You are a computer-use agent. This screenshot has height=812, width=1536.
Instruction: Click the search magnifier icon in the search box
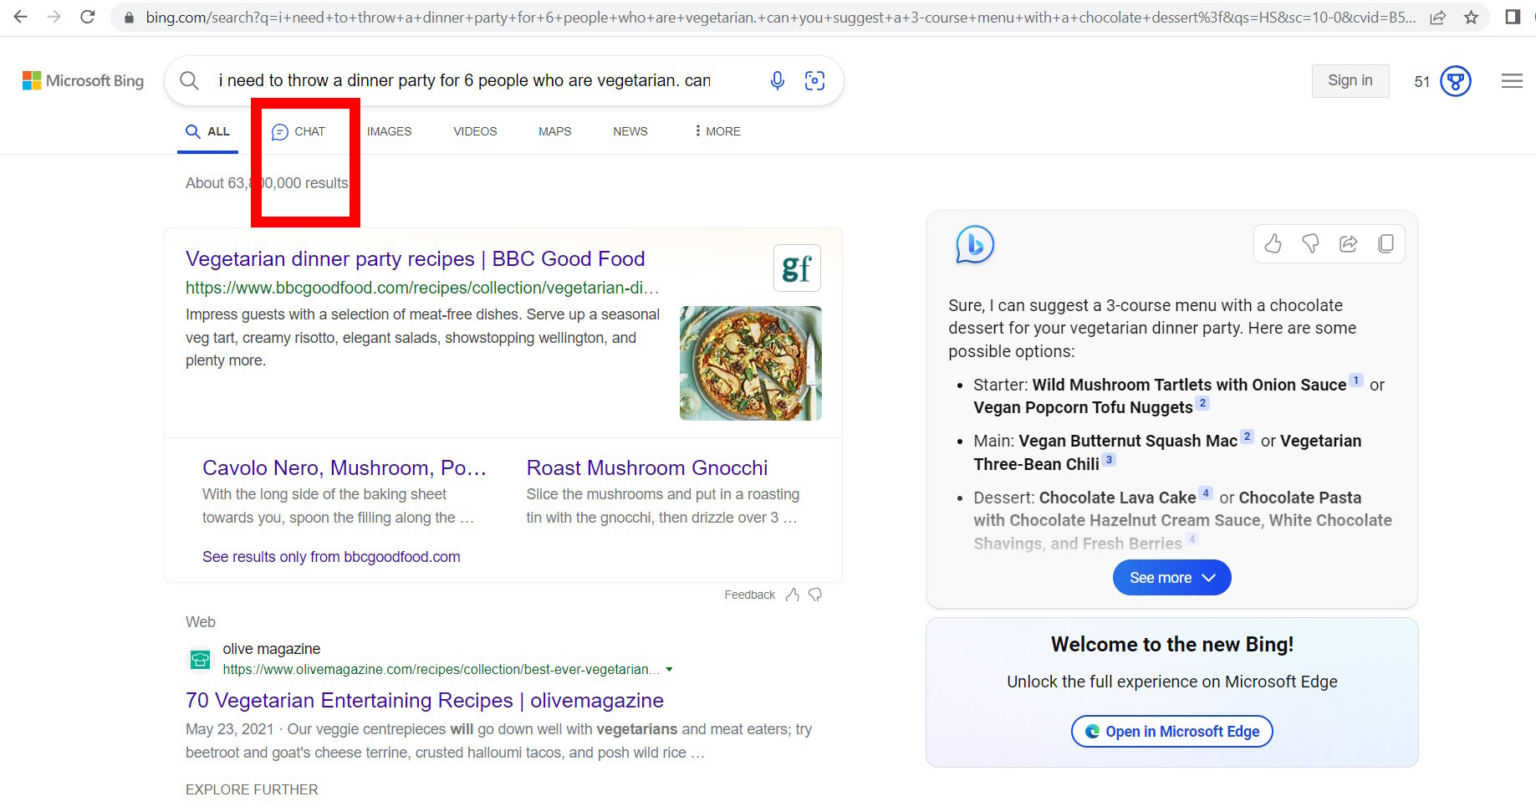click(x=189, y=81)
